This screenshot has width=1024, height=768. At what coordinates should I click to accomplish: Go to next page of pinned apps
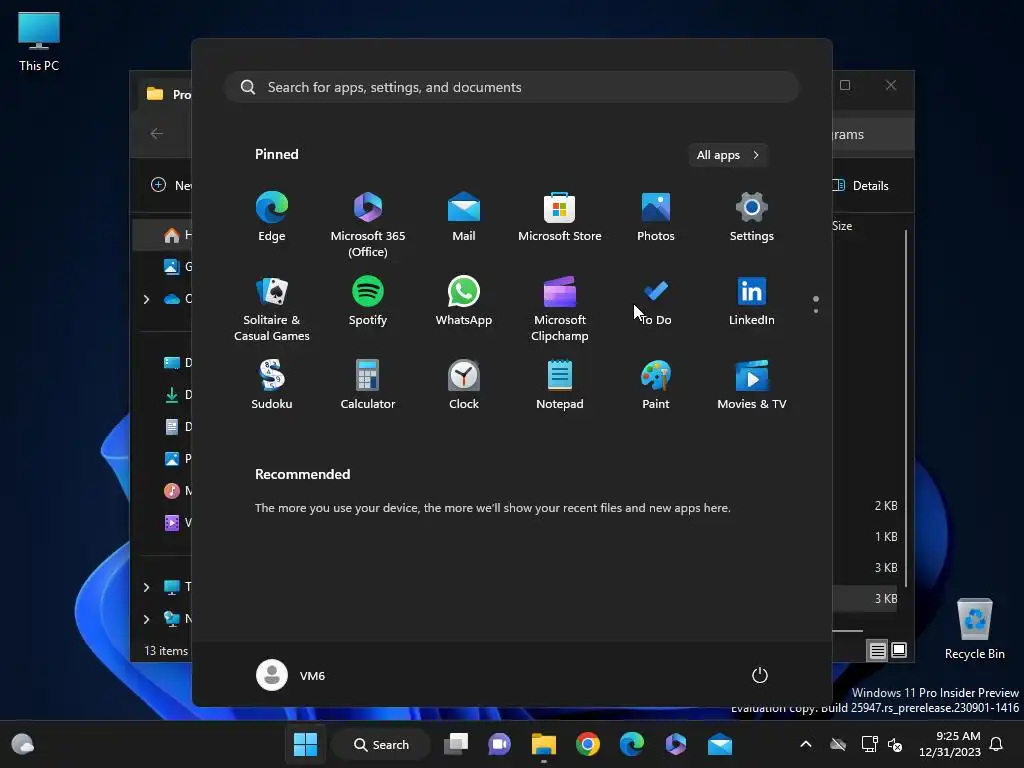click(x=816, y=310)
